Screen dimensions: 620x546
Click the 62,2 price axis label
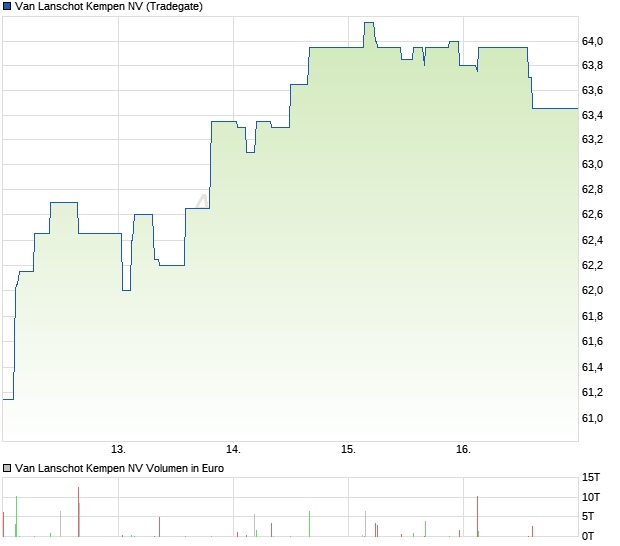592,265
